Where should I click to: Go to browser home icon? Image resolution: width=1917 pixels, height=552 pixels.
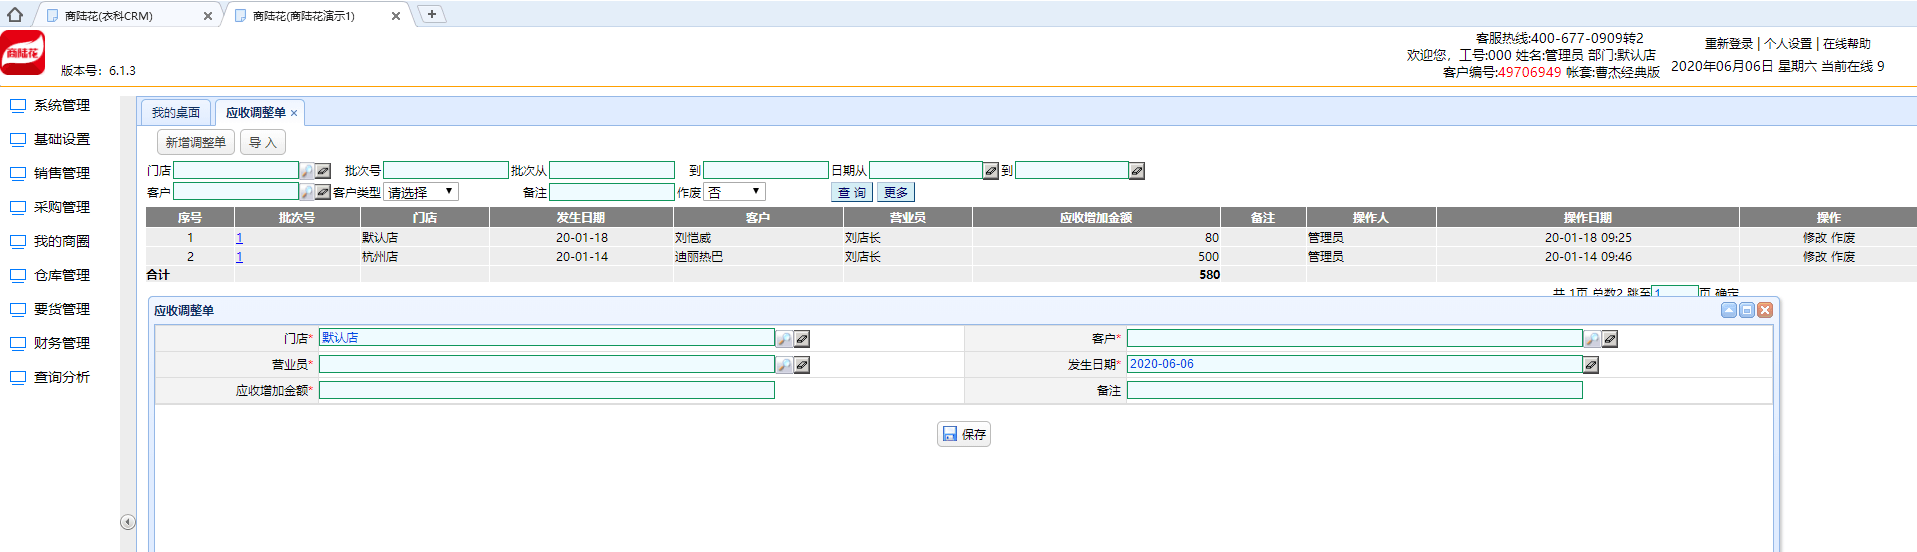coord(15,14)
